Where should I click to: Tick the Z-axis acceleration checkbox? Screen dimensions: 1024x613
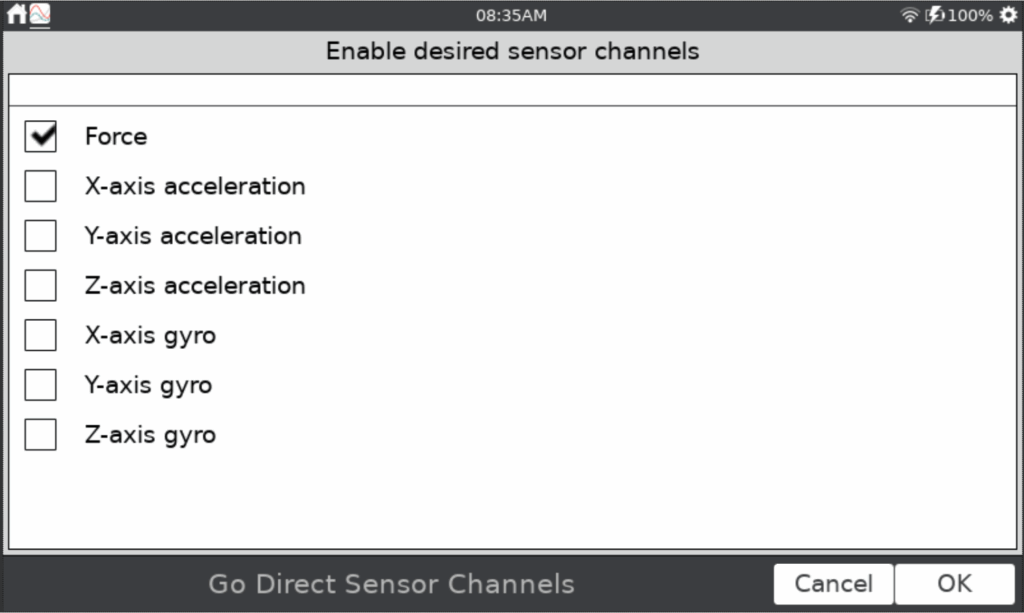[x=40, y=285]
